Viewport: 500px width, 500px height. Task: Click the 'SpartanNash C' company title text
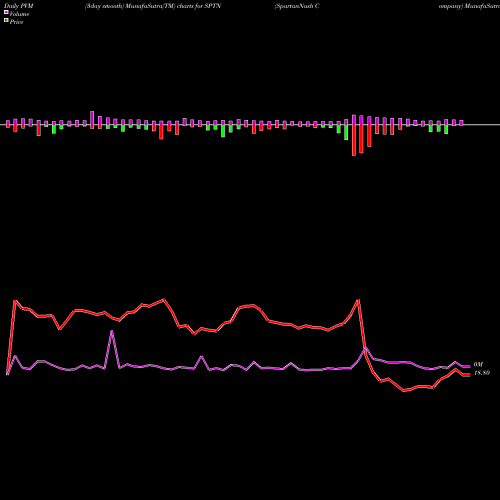click(297, 6)
